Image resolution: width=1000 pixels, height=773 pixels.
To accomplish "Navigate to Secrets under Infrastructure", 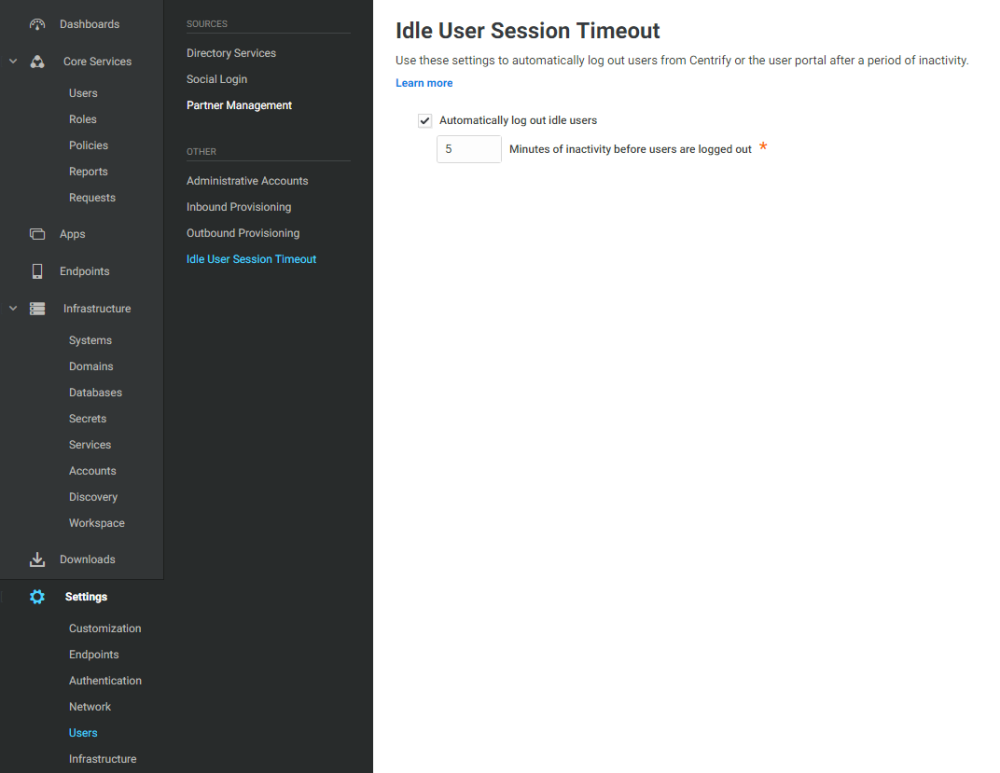I will 87,419.
